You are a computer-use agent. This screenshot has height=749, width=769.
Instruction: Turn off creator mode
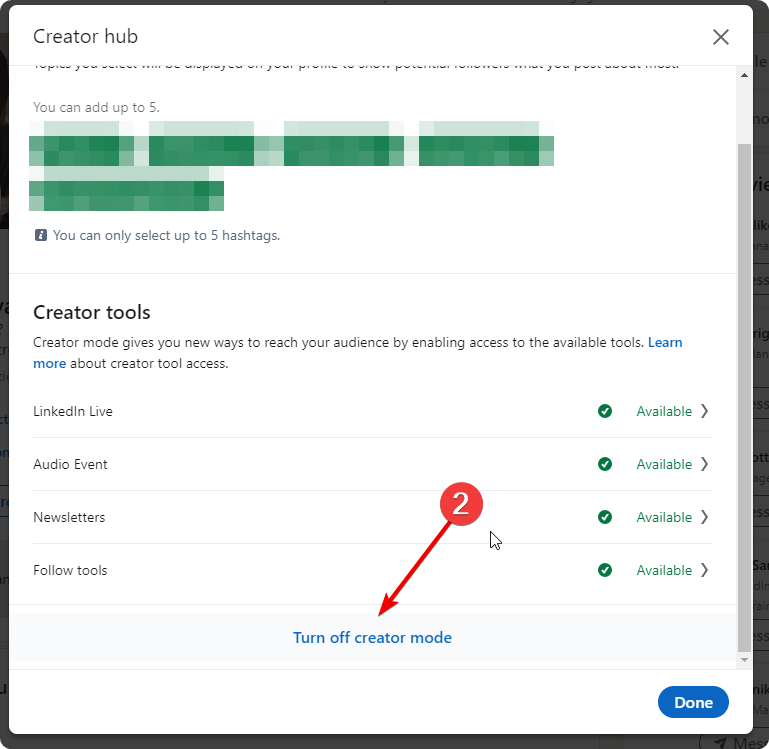point(372,637)
